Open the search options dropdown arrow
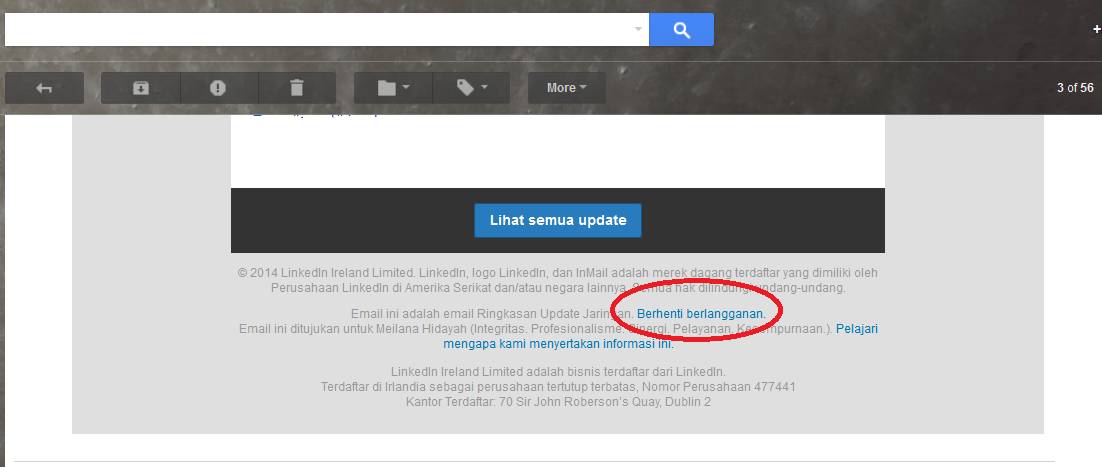Viewport: 1102px width, 467px height. [638, 30]
